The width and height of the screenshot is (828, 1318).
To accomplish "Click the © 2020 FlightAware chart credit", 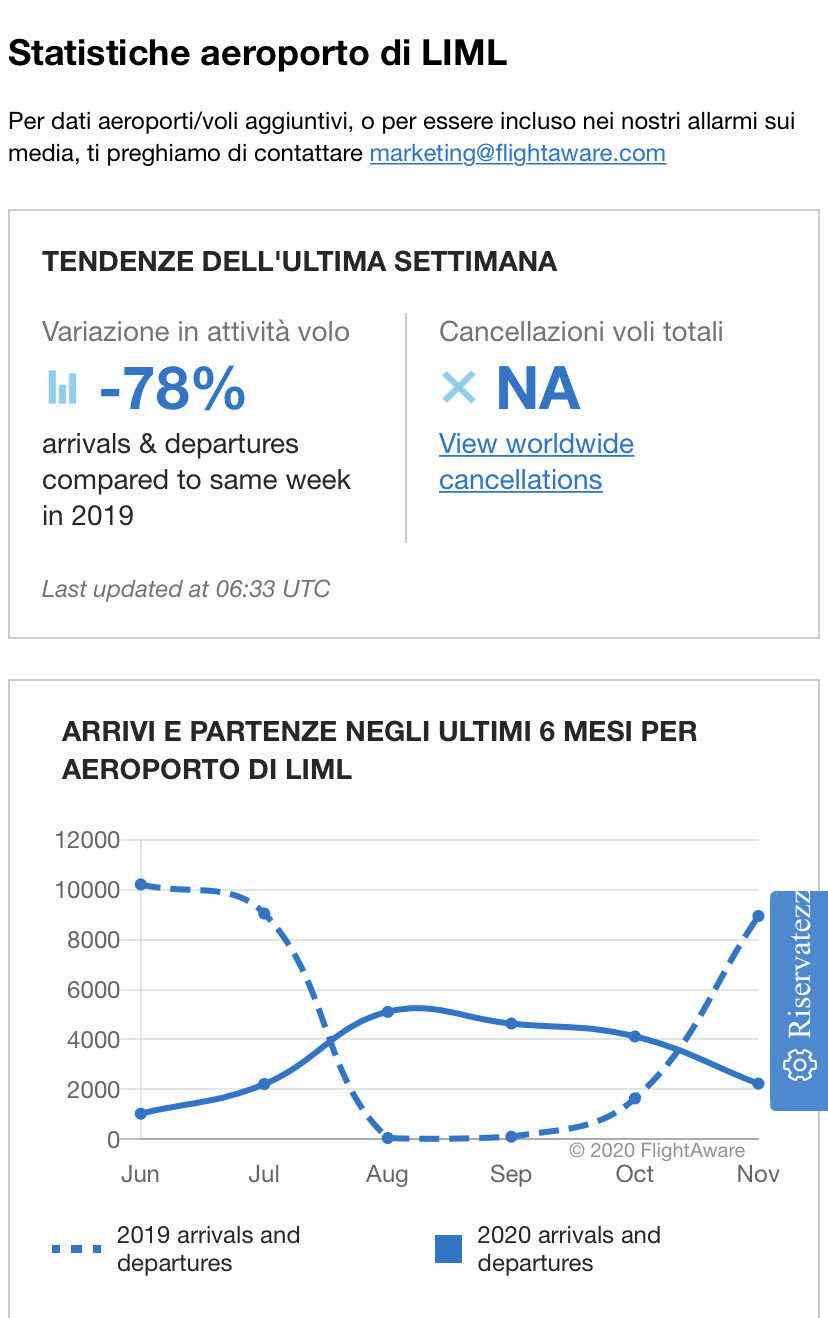I will pos(657,1150).
